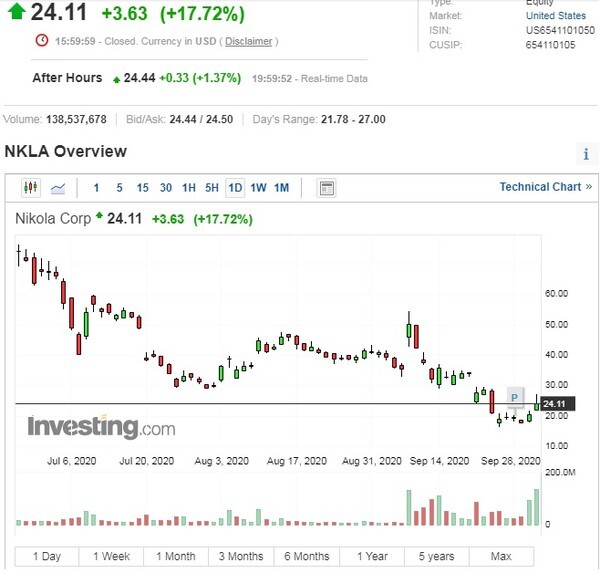600x573 pixels.
Task: Set chart range to 3 Months
Action: [241, 556]
